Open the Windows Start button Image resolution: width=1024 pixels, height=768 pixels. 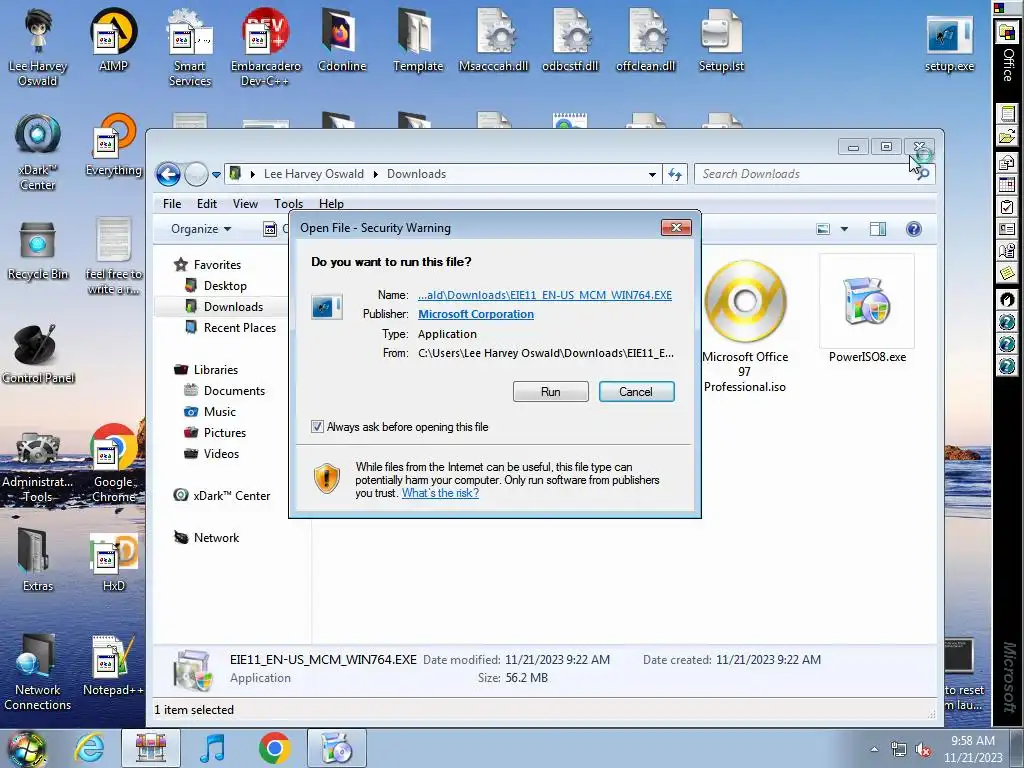[25, 748]
